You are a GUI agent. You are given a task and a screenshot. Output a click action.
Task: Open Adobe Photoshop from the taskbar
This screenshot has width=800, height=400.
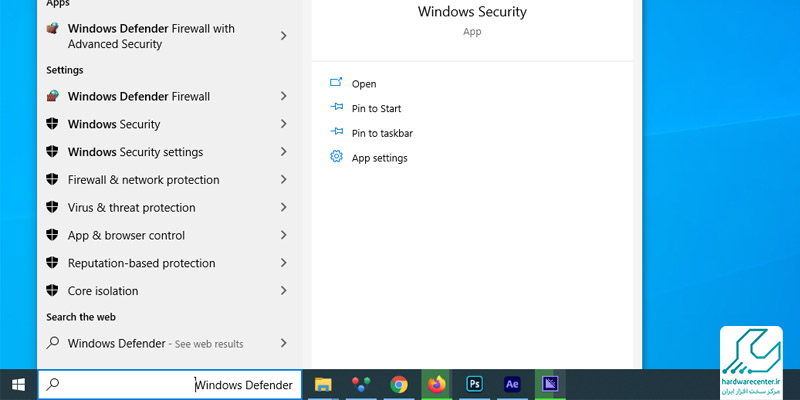(x=474, y=384)
